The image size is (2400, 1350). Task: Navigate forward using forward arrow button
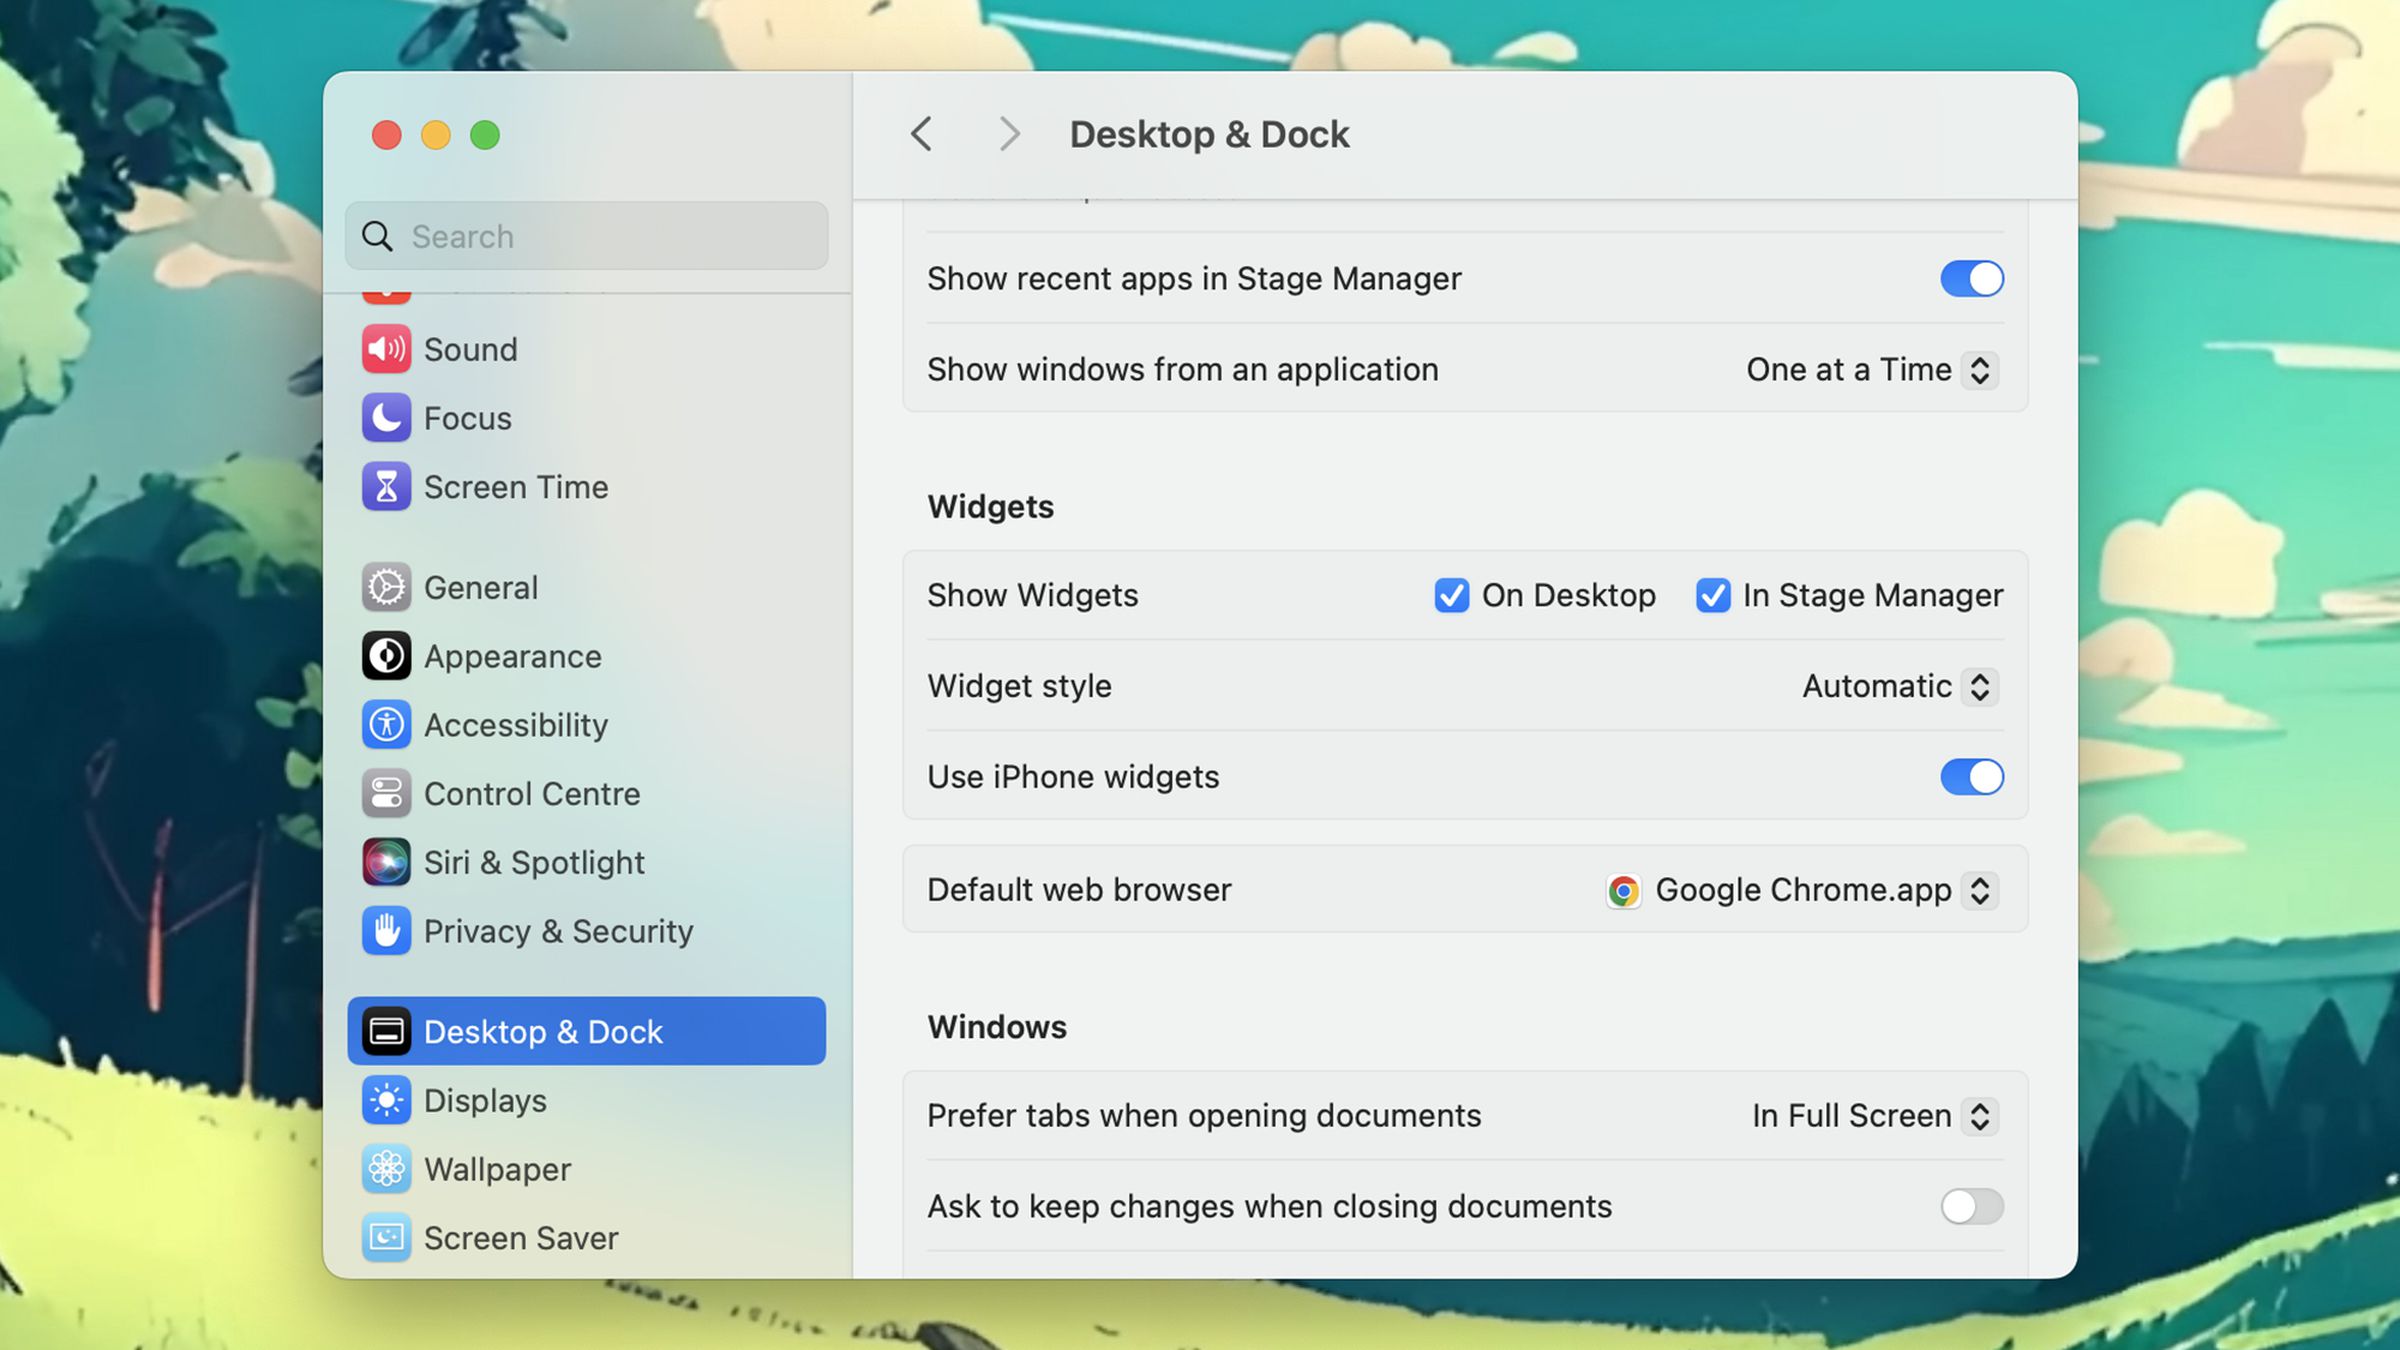pyautogui.click(x=1007, y=134)
